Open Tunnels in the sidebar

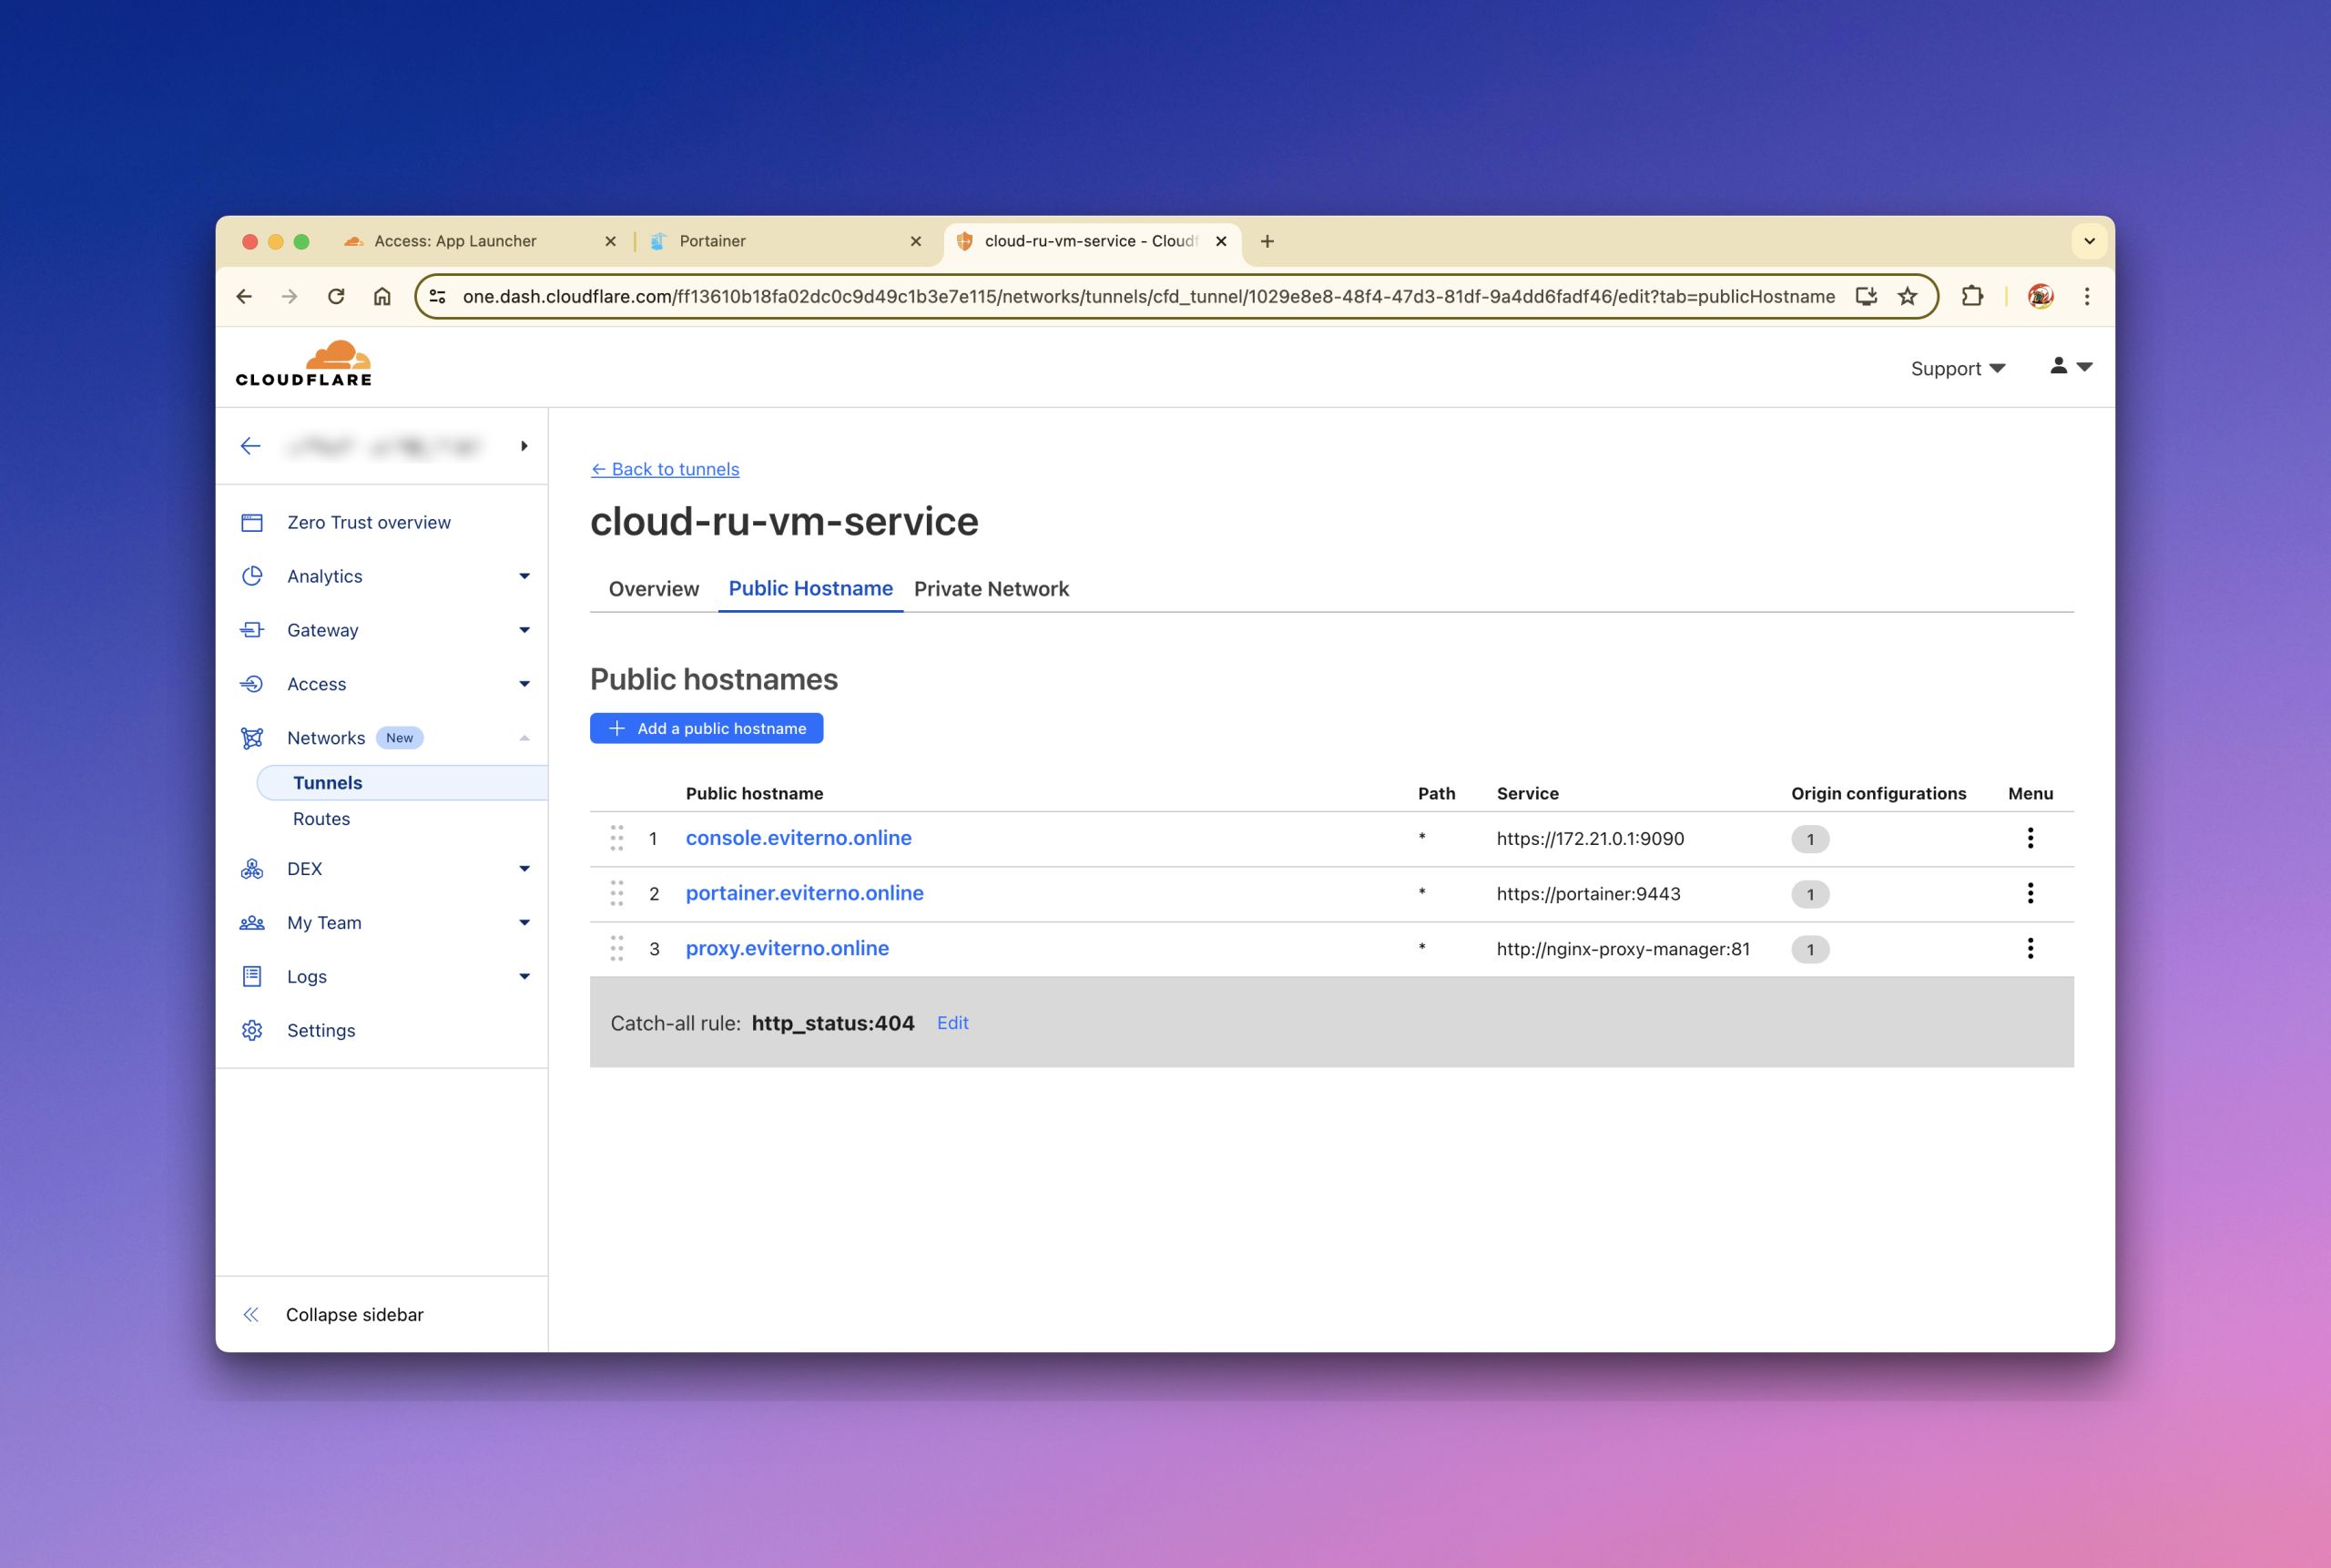402,783
